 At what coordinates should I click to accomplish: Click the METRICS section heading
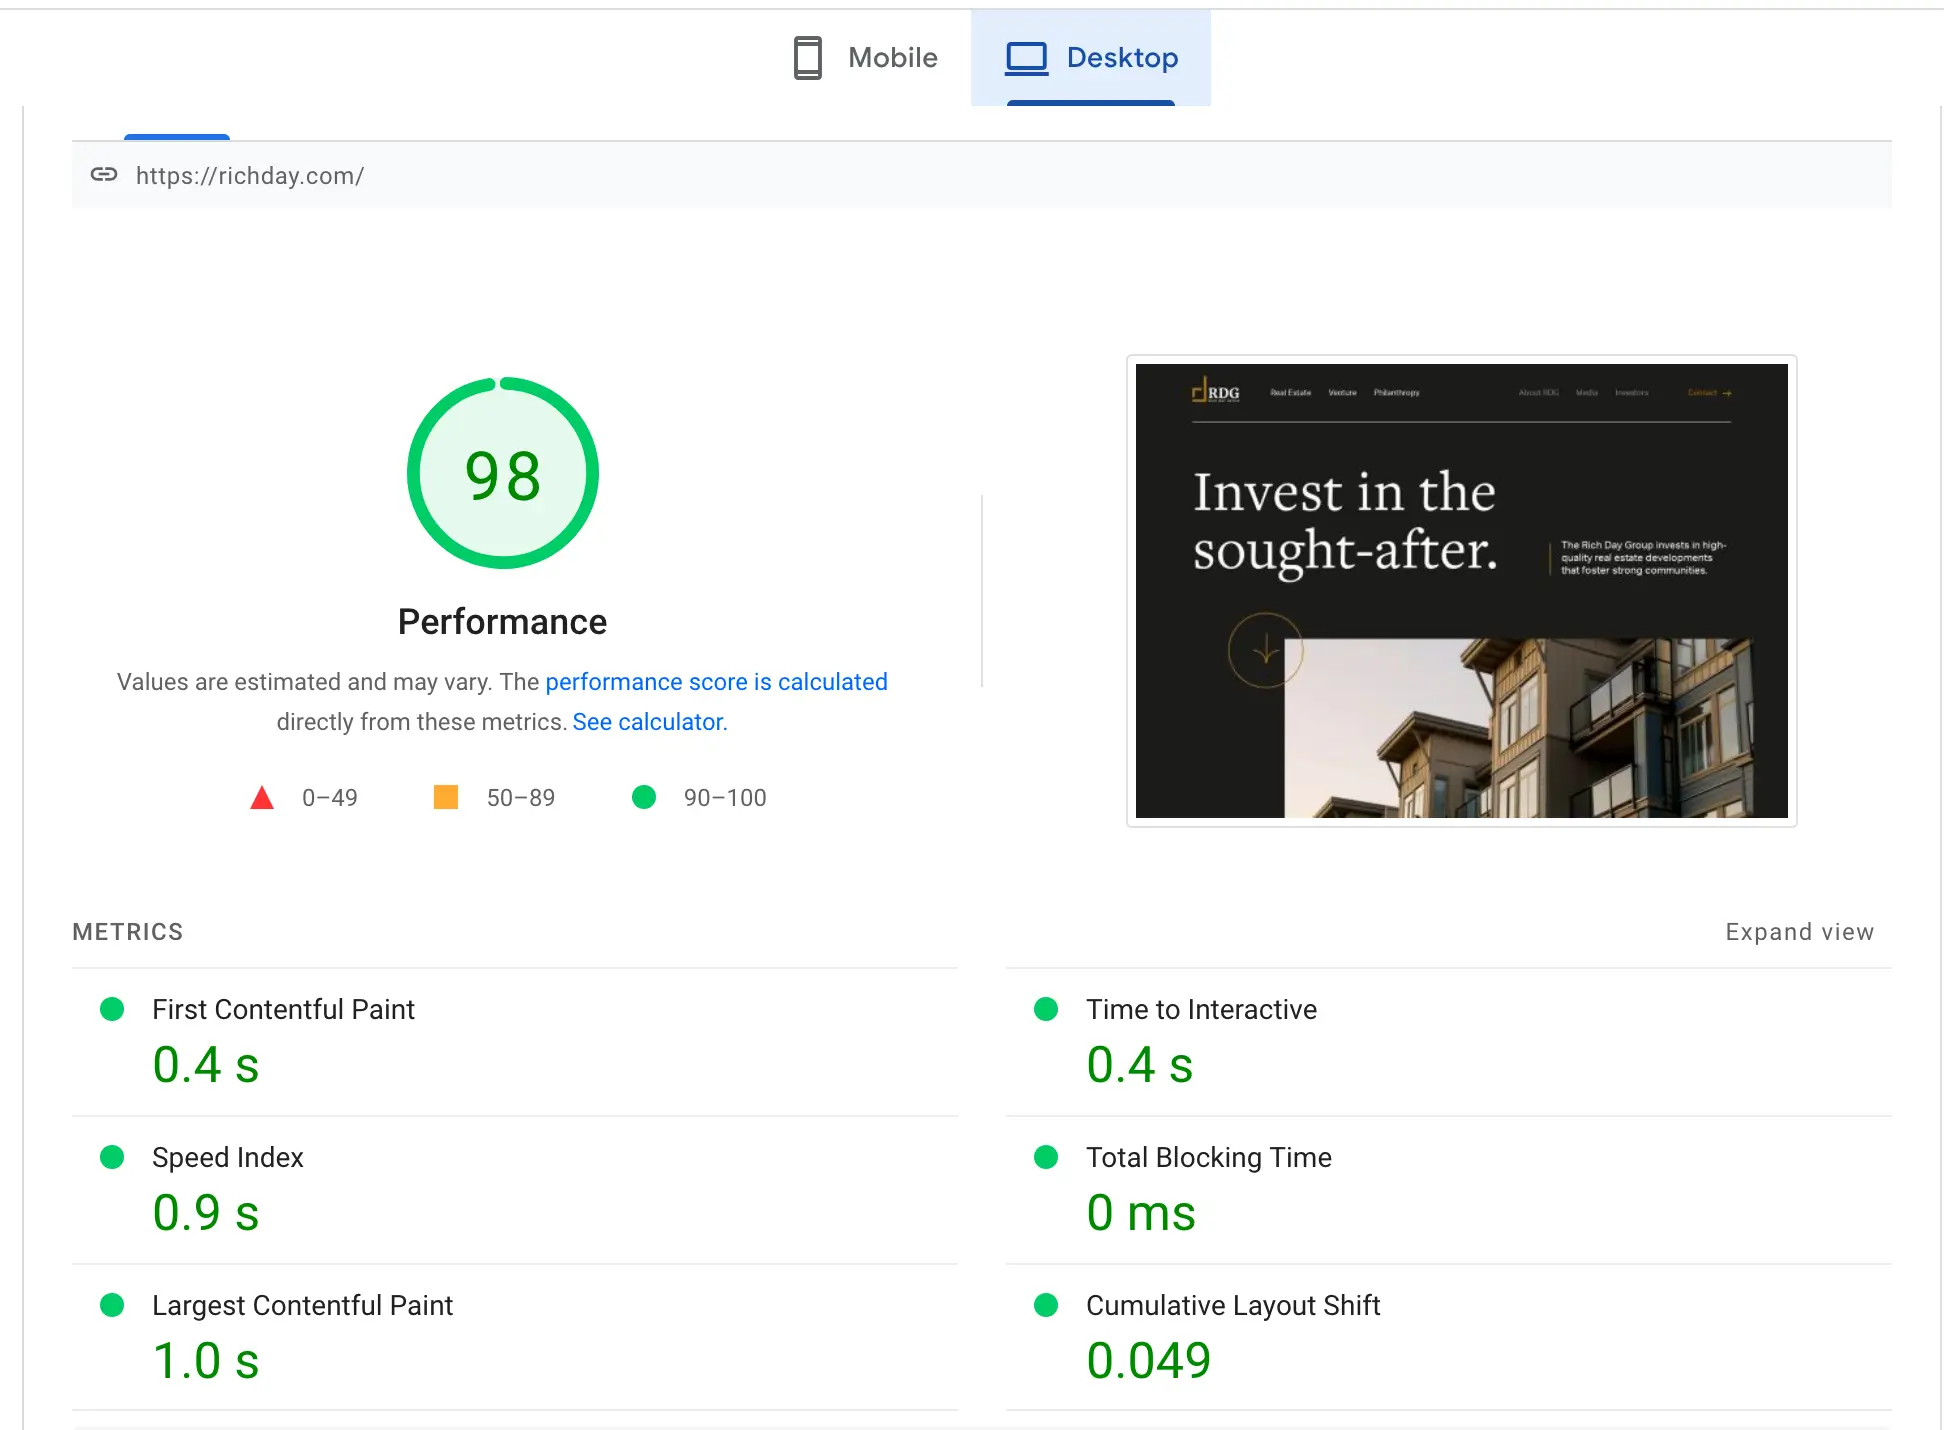(x=128, y=932)
